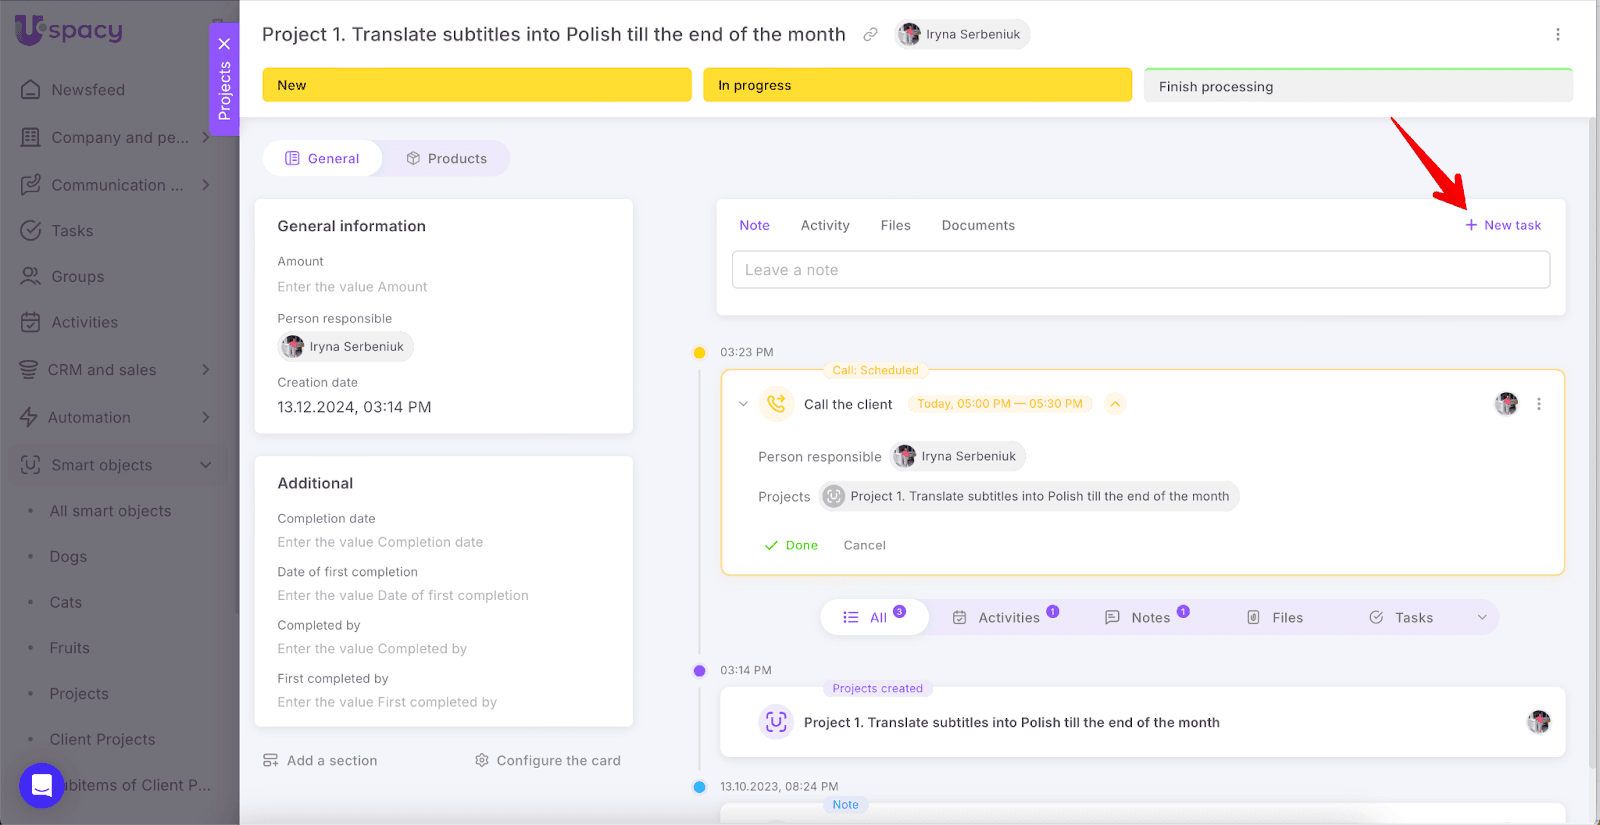Open the Documents tab
This screenshot has height=825, width=1600.
(x=977, y=226)
